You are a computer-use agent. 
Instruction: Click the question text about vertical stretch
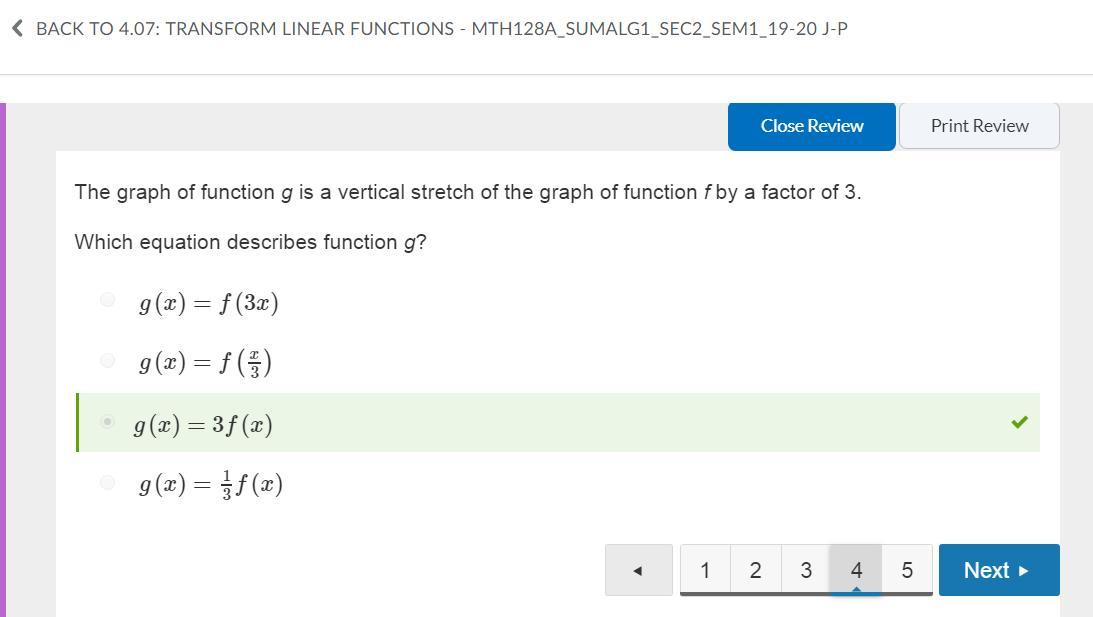point(467,192)
